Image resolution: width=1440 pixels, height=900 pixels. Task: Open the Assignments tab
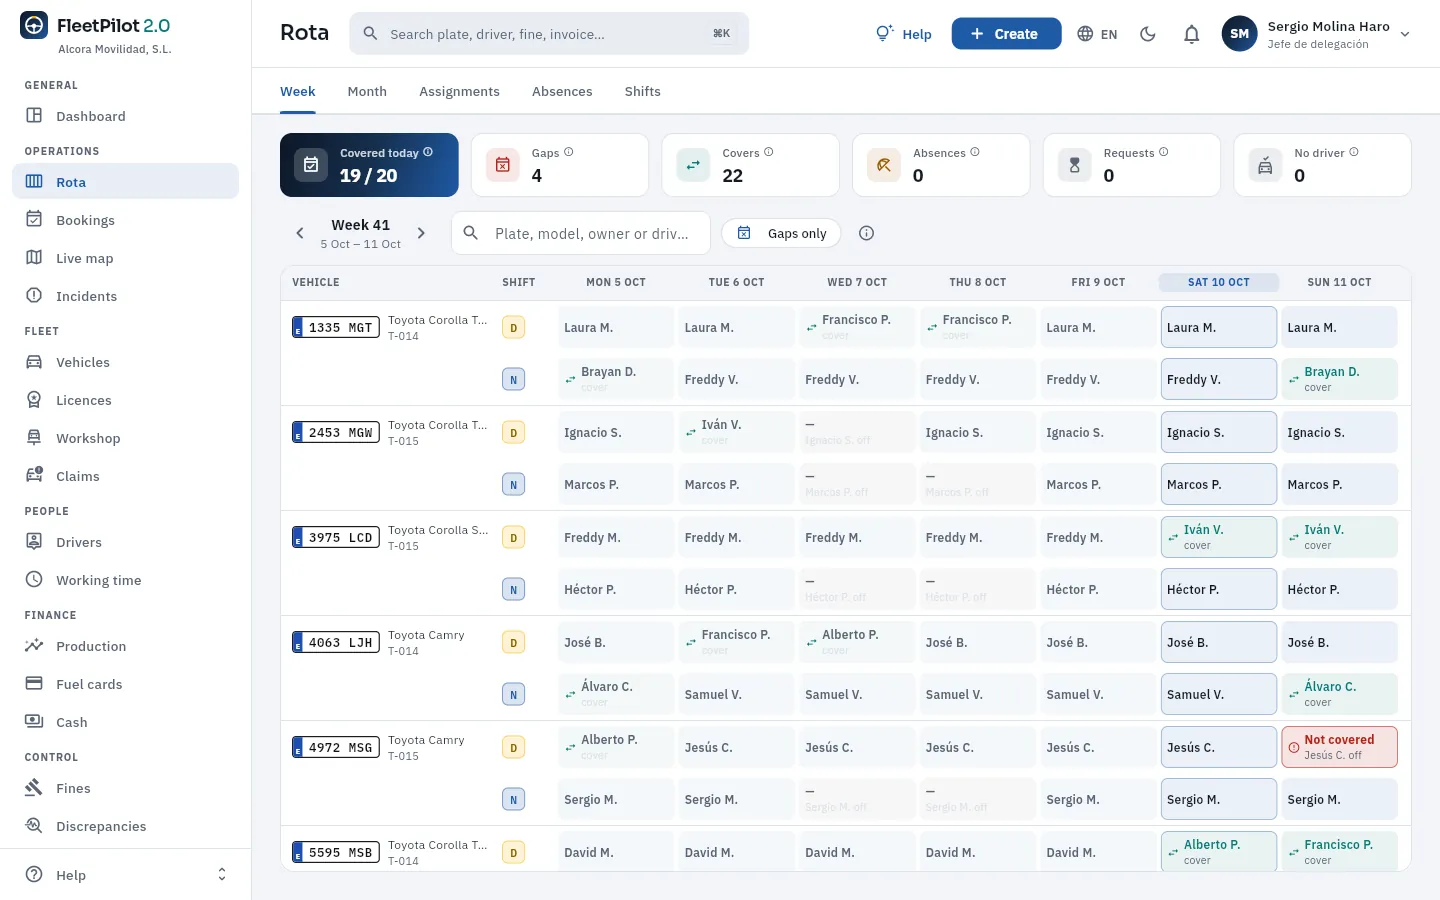coord(459,91)
